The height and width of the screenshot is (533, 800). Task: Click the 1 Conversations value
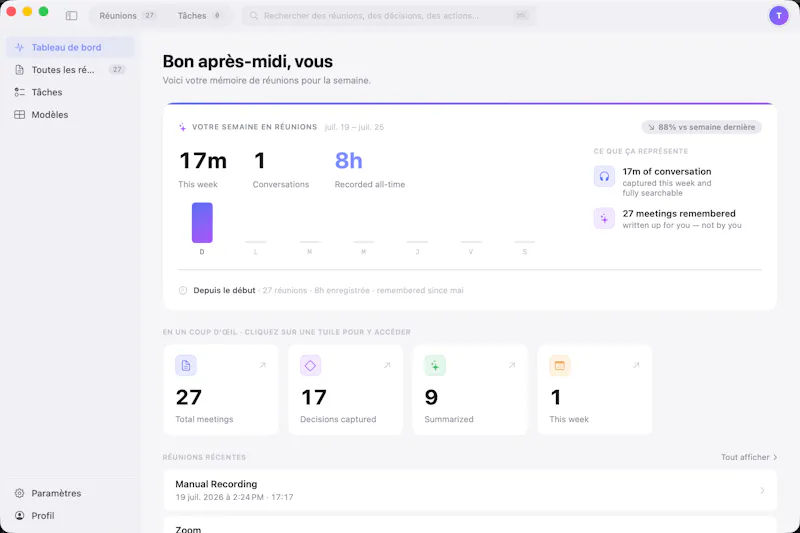tap(259, 161)
